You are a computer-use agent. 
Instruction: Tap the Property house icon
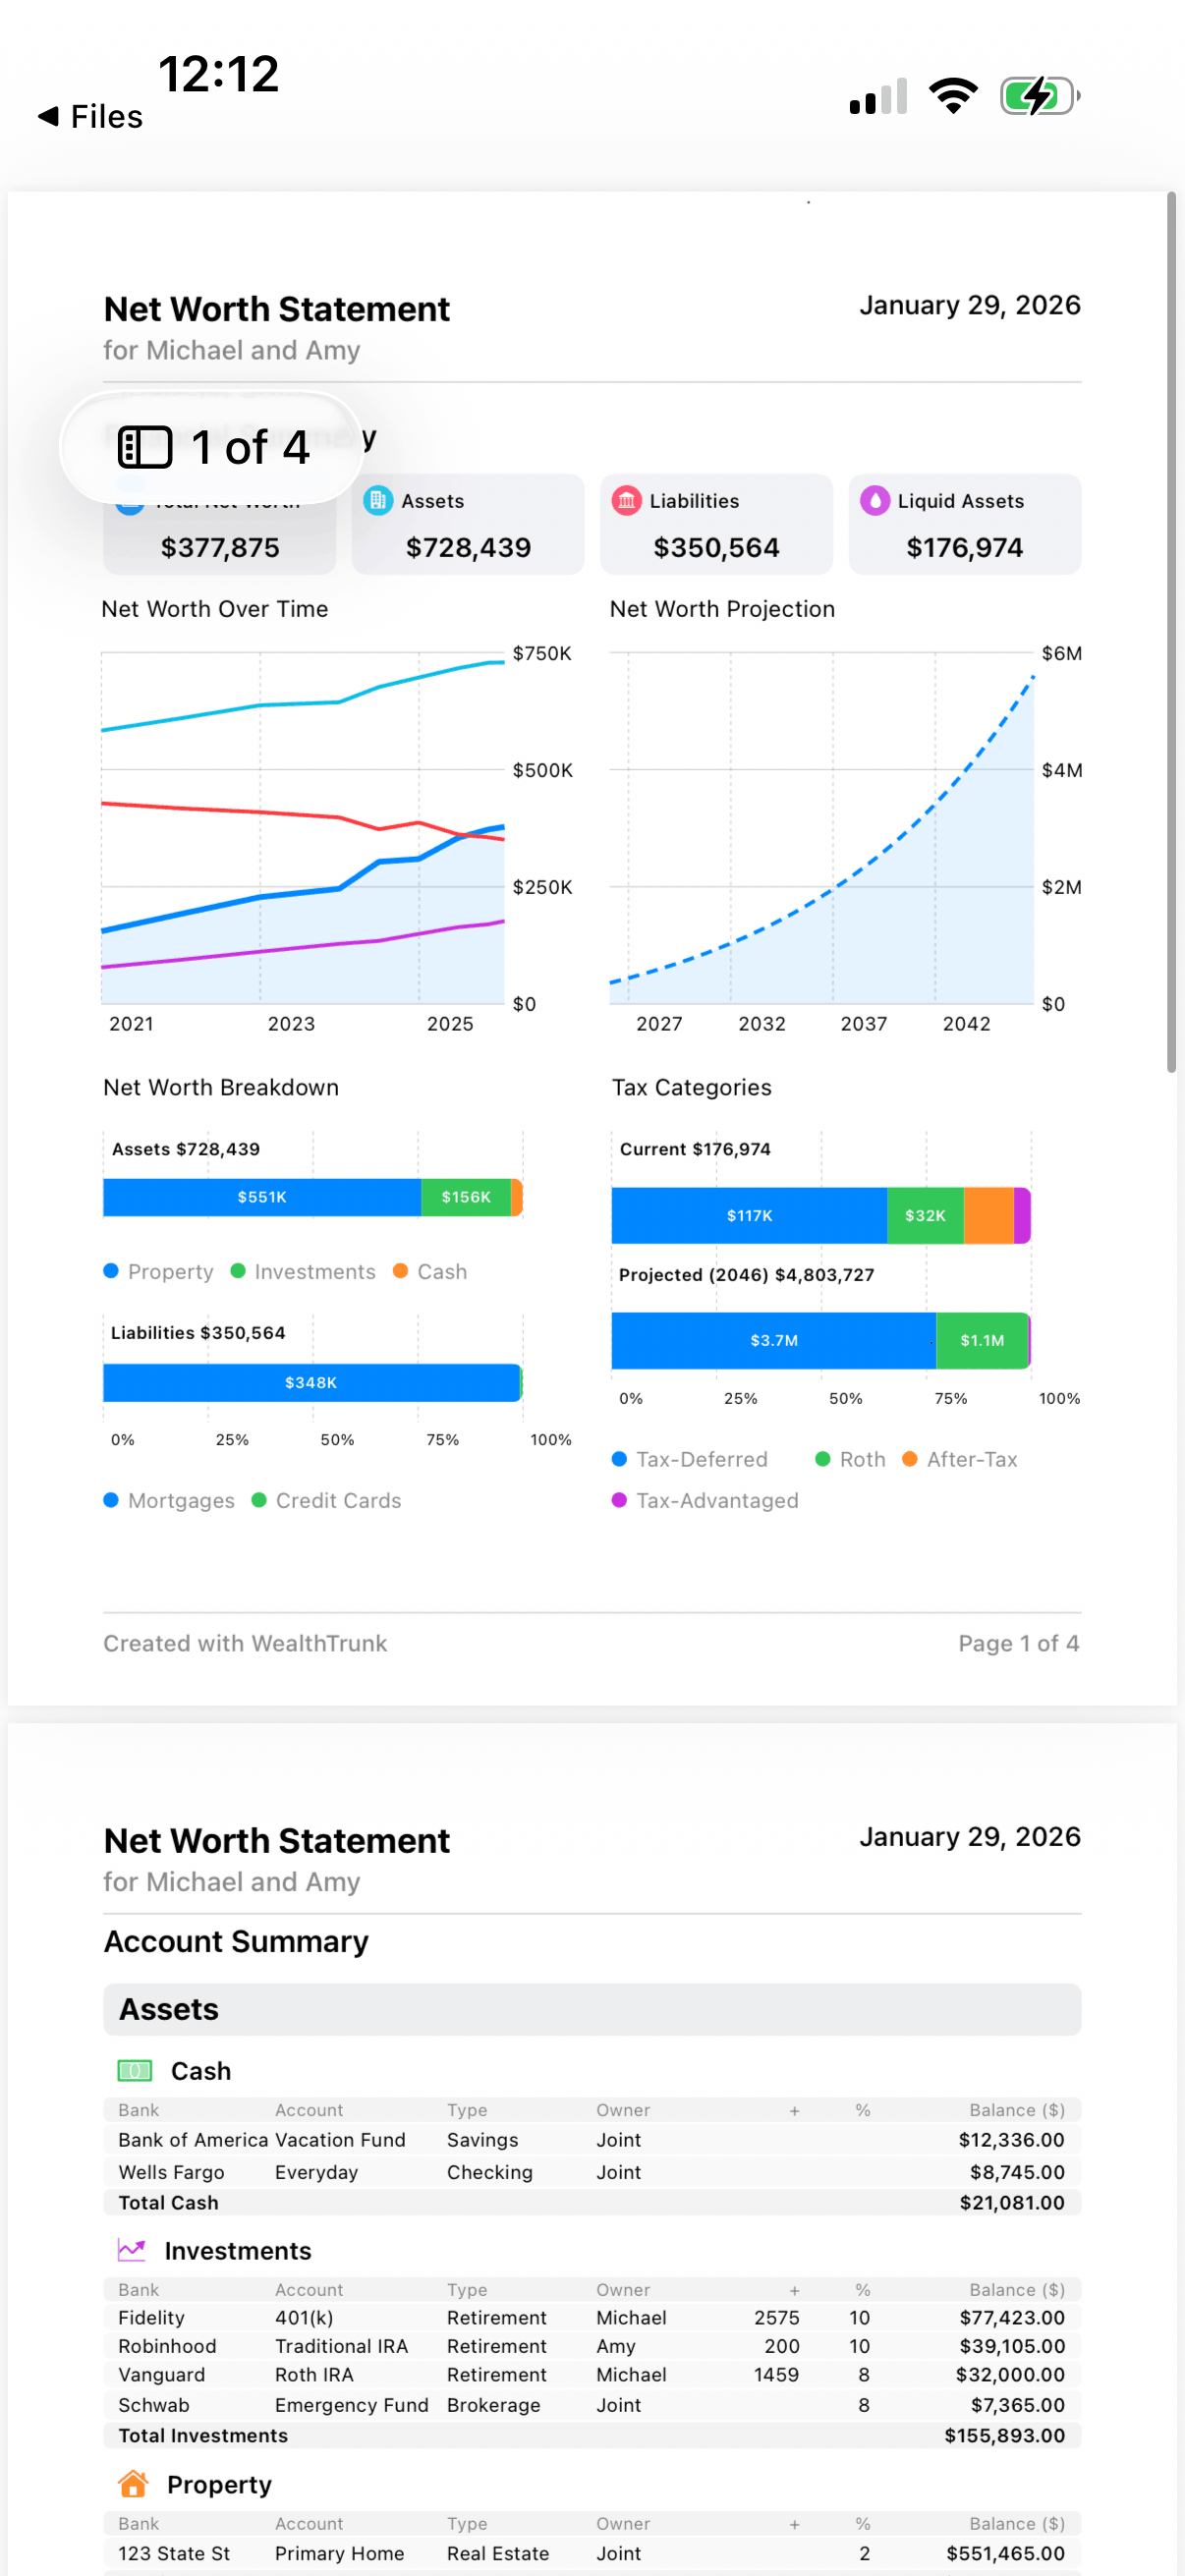(133, 2484)
